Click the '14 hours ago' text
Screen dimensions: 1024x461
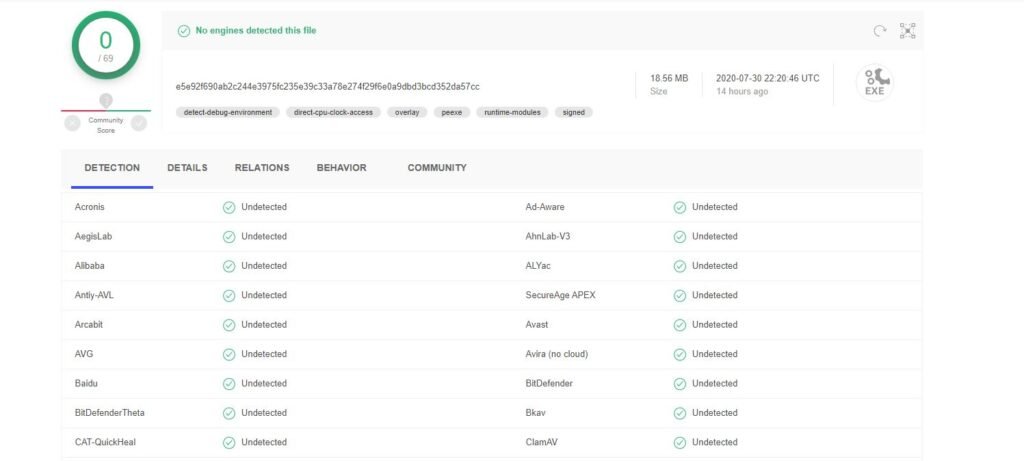click(742, 91)
